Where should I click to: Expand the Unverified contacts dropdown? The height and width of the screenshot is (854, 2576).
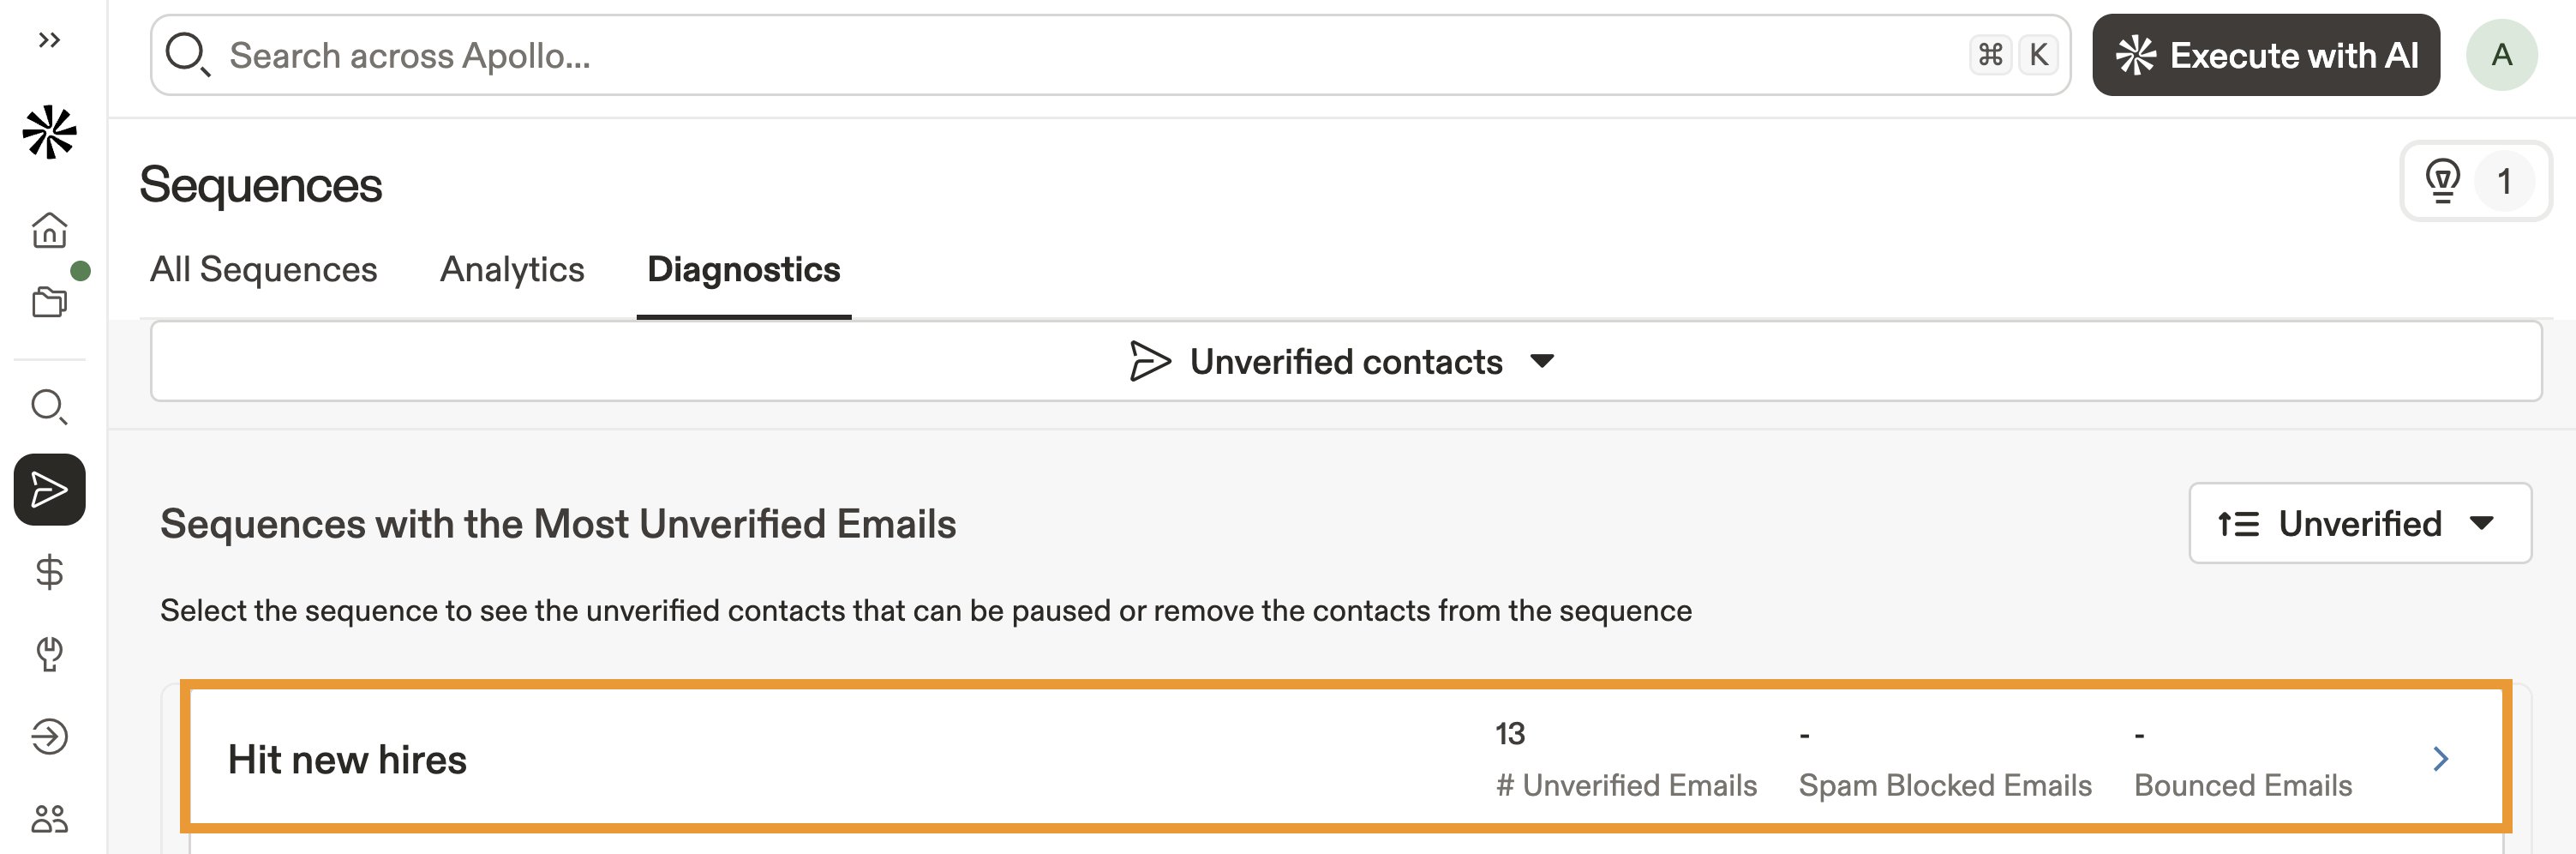pyautogui.click(x=1345, y=361)
